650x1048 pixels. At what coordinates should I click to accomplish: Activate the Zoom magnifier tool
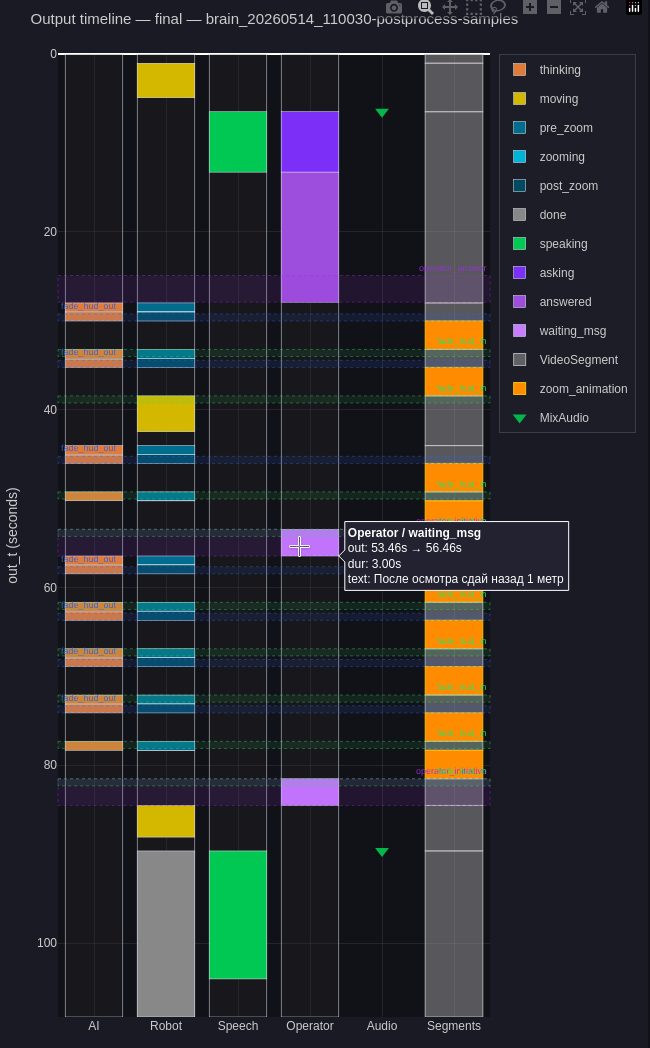(426, 7)
